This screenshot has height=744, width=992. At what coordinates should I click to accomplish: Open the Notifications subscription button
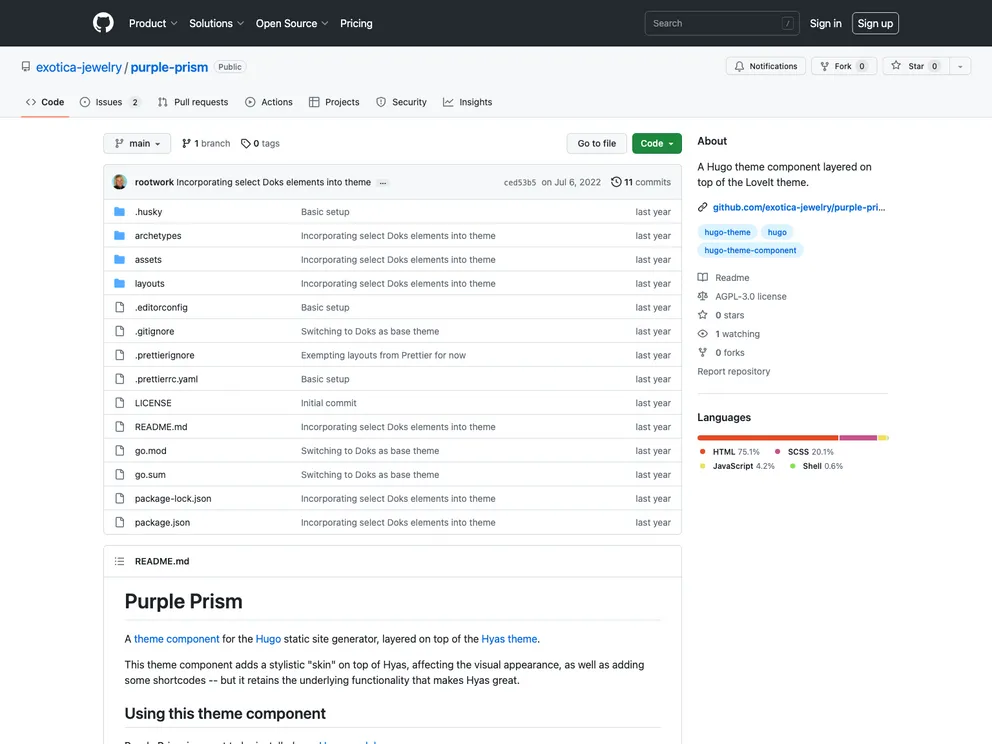click(x=766, y=66)
